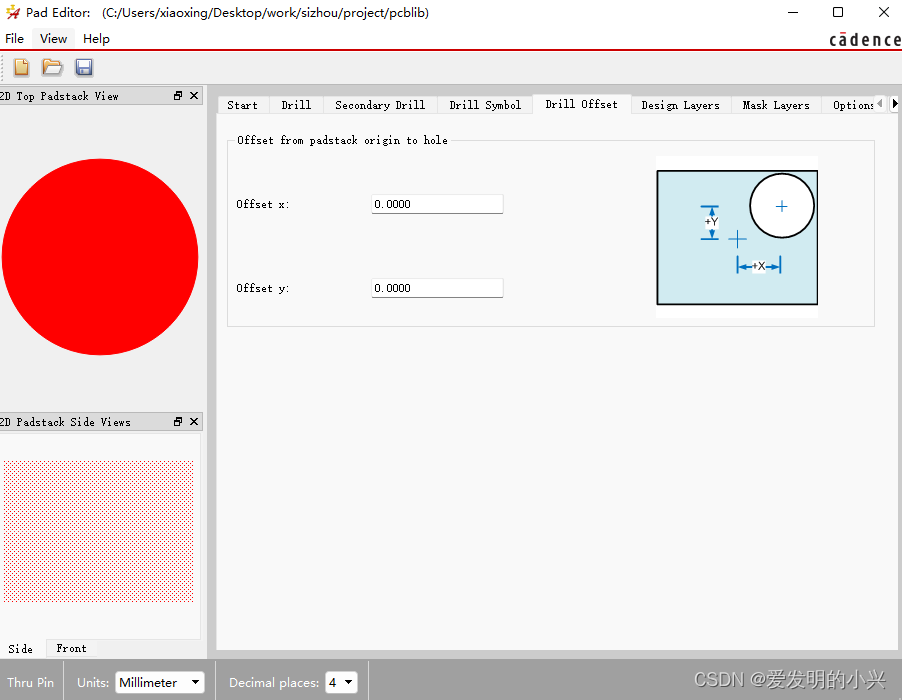Open the Drill Symbol tab
Screen dimensions: 902x700
[485, 105]
